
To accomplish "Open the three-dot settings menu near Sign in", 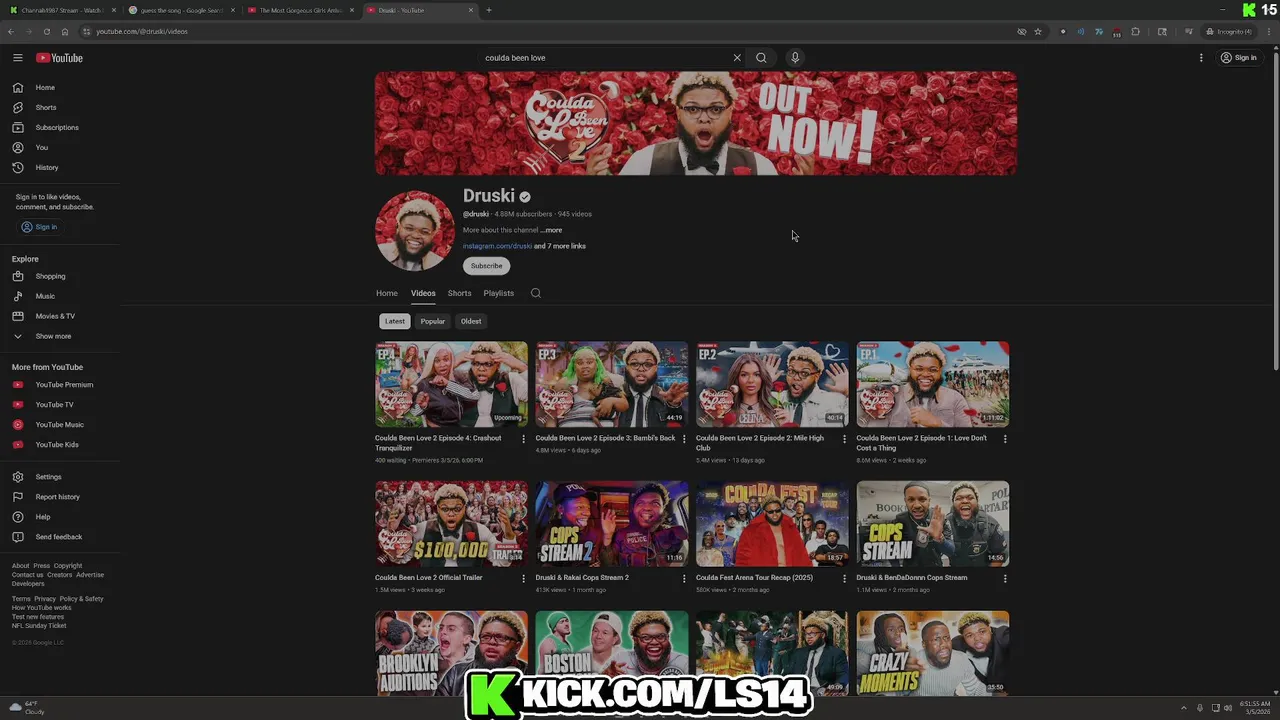I will coord(1201,58).
